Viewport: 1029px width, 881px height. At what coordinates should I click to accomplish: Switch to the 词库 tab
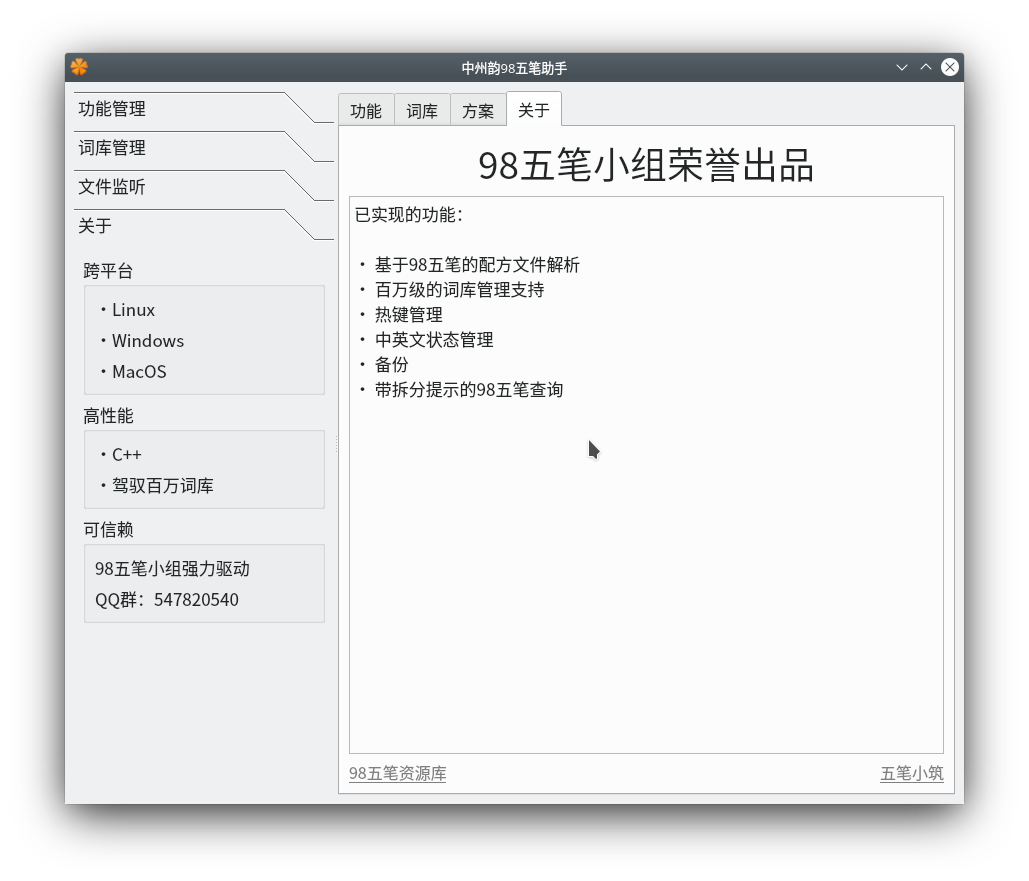pos(422,110)
